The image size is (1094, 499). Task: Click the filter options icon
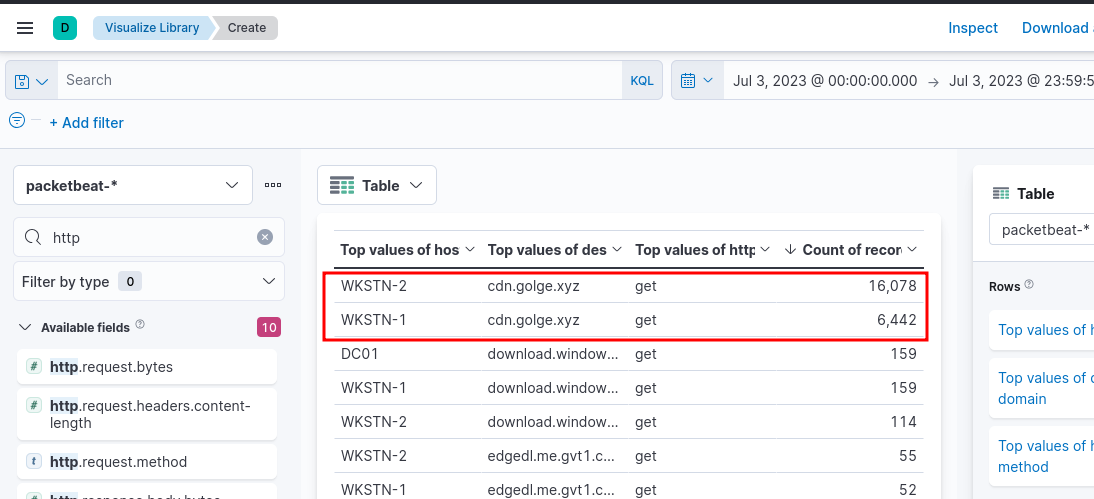(x=17, y=121)
